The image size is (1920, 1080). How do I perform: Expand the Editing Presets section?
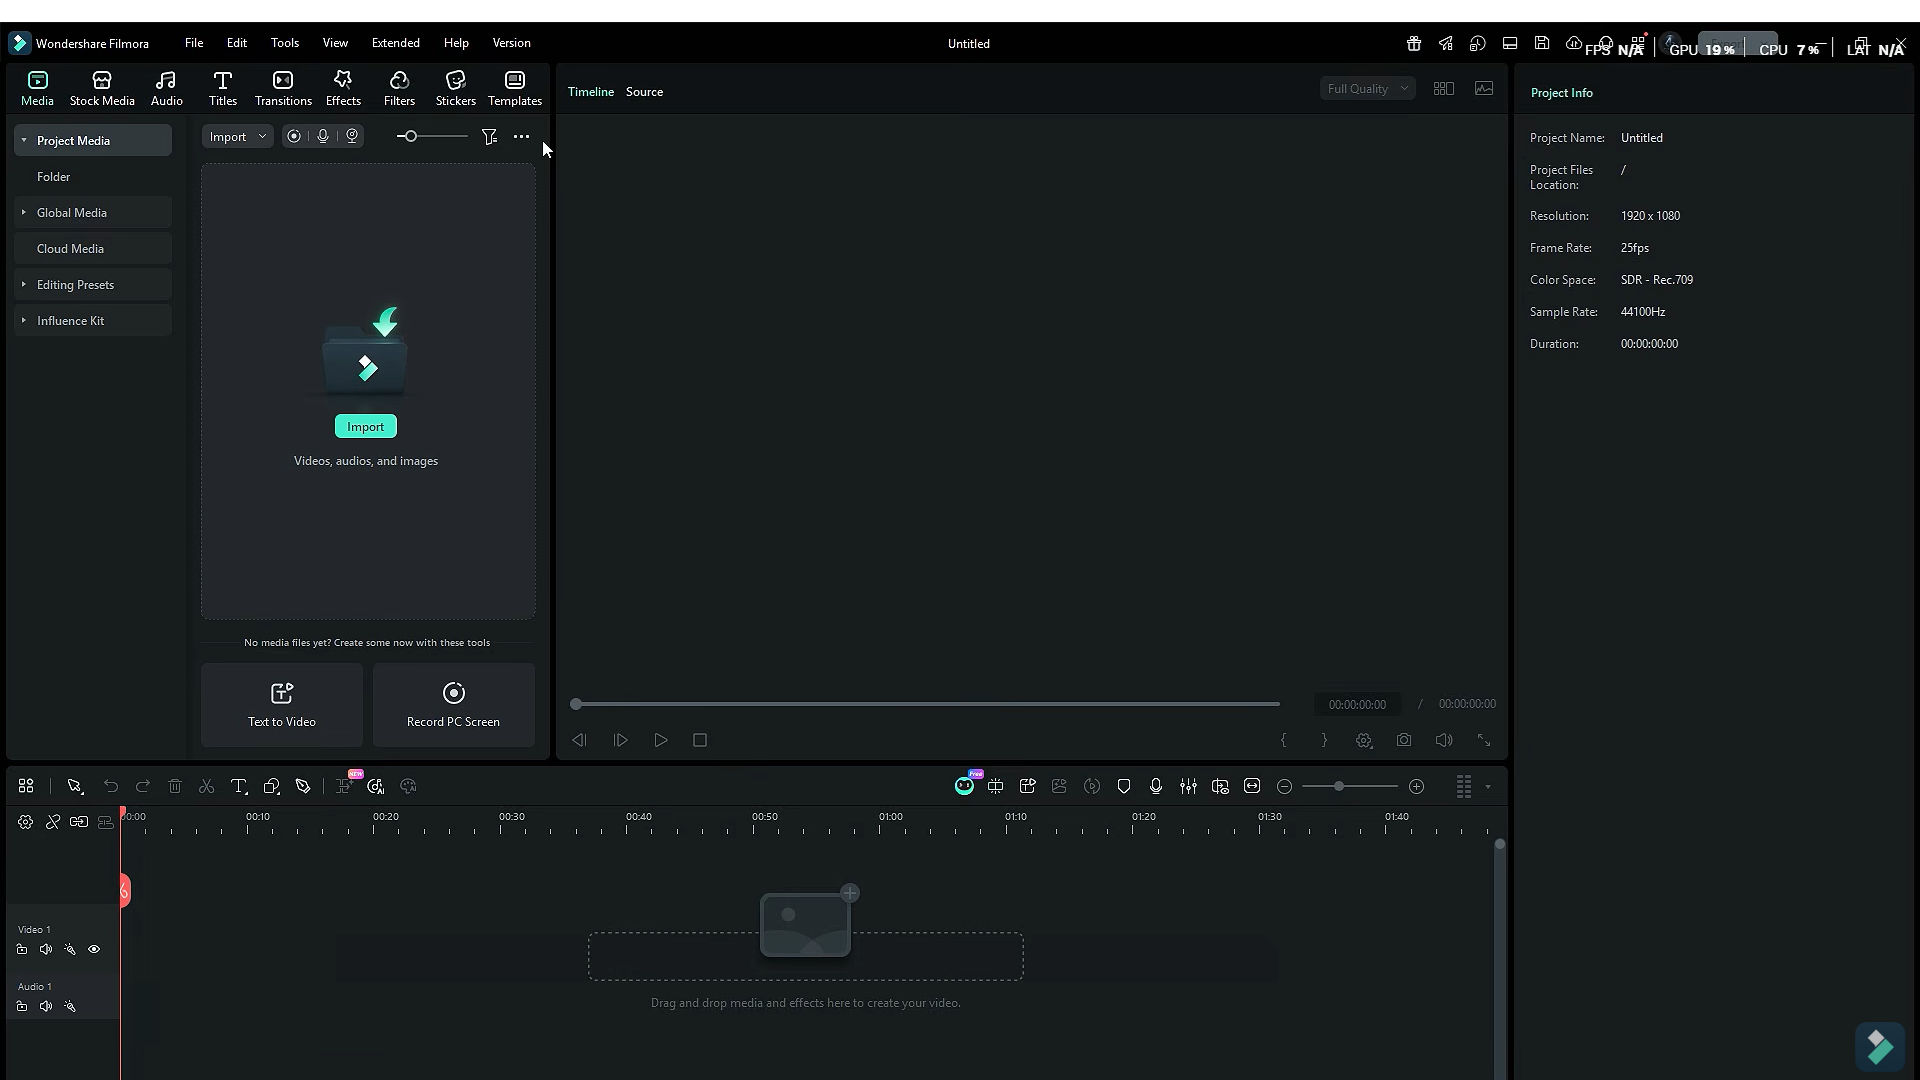coord(24,284)
